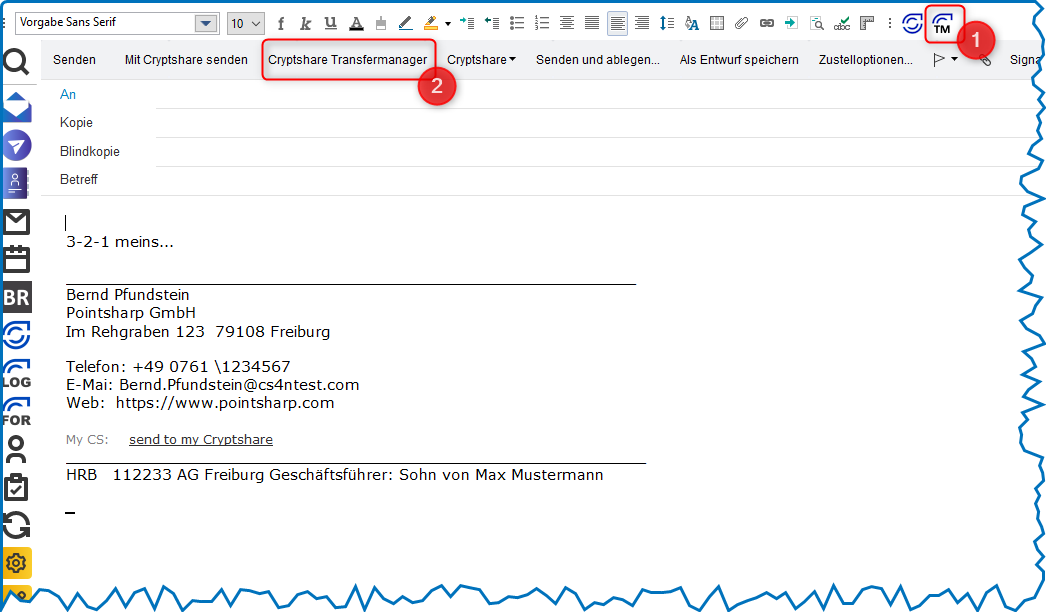Image resolution: width=1046 pixels, height=612 pixels.
Task: Click the Cryptshare TM toolbar icon
Action: pos(942,23)
